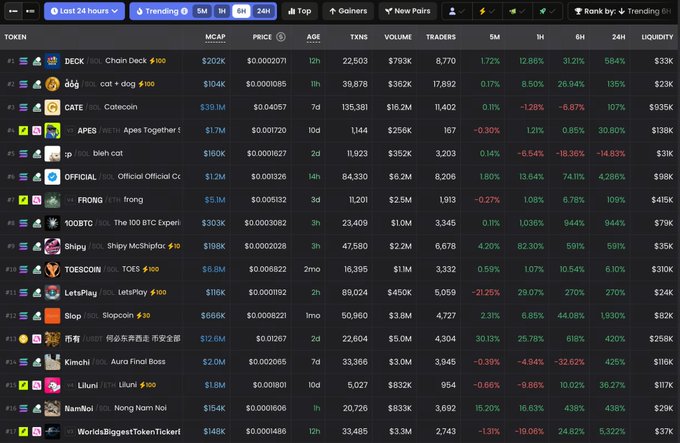Open the Rank by Trending dropdown

[x=623, y=11]
